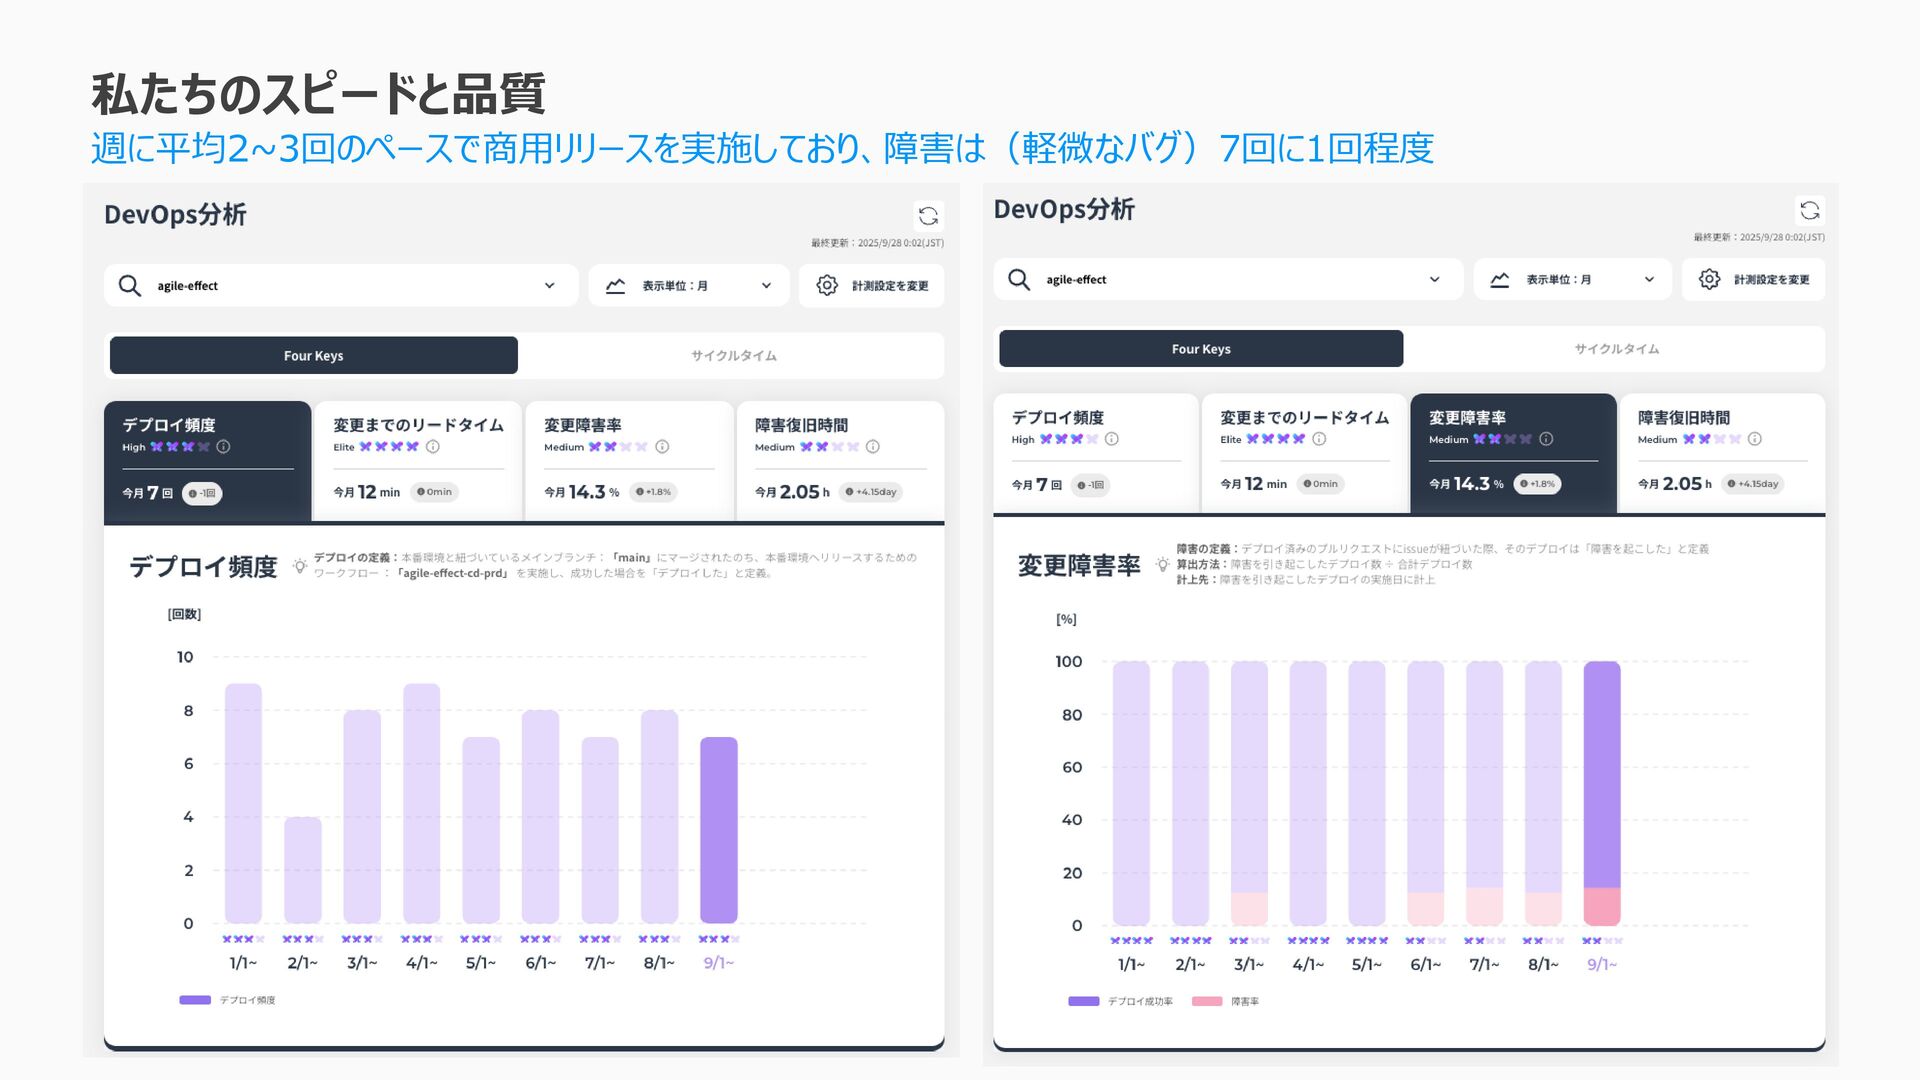Click info icon on right 変更障害率 card

click(x=1546, y=439)
